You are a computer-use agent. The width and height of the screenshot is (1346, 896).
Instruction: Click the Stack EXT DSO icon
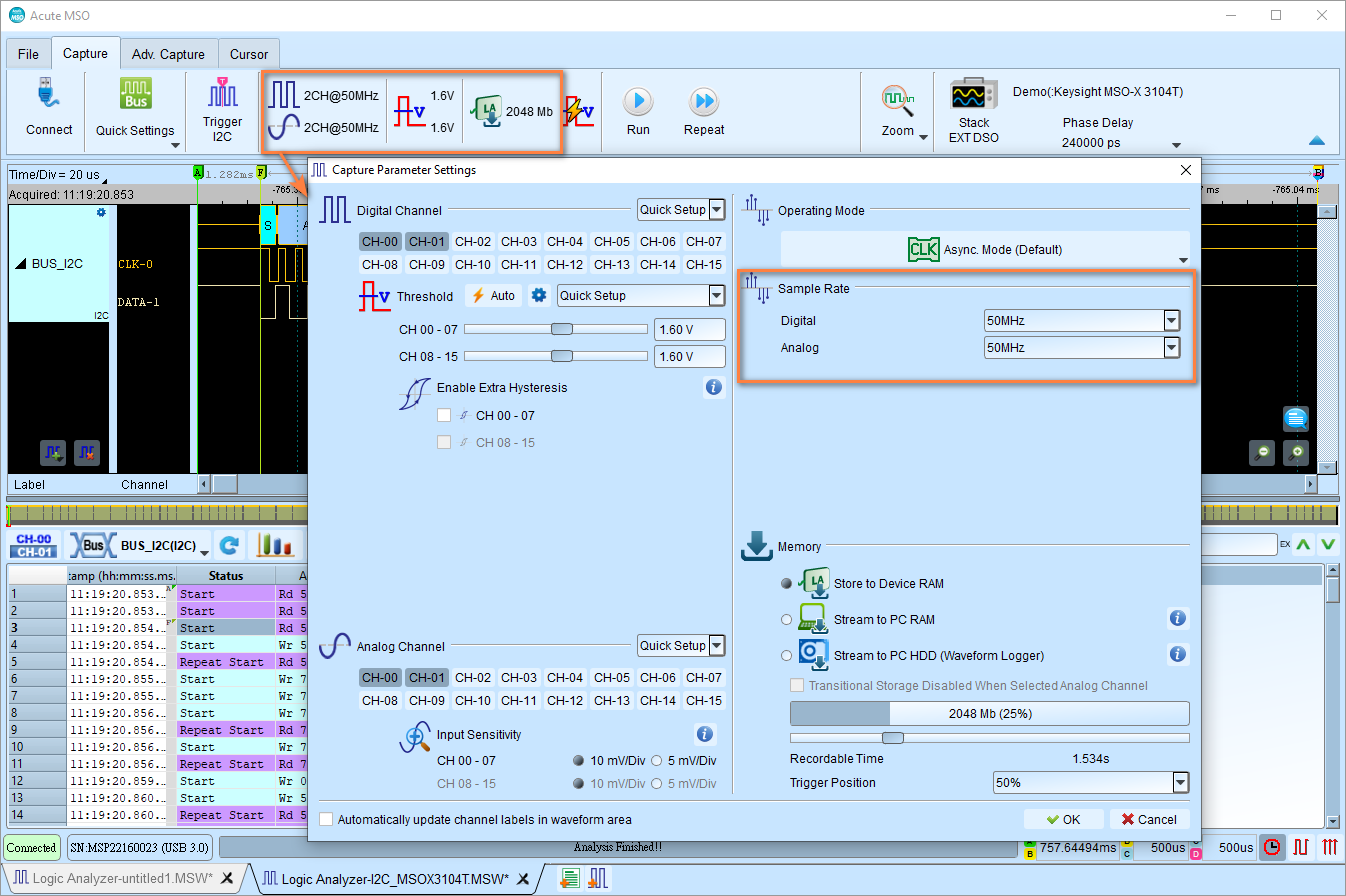point(973,96)
